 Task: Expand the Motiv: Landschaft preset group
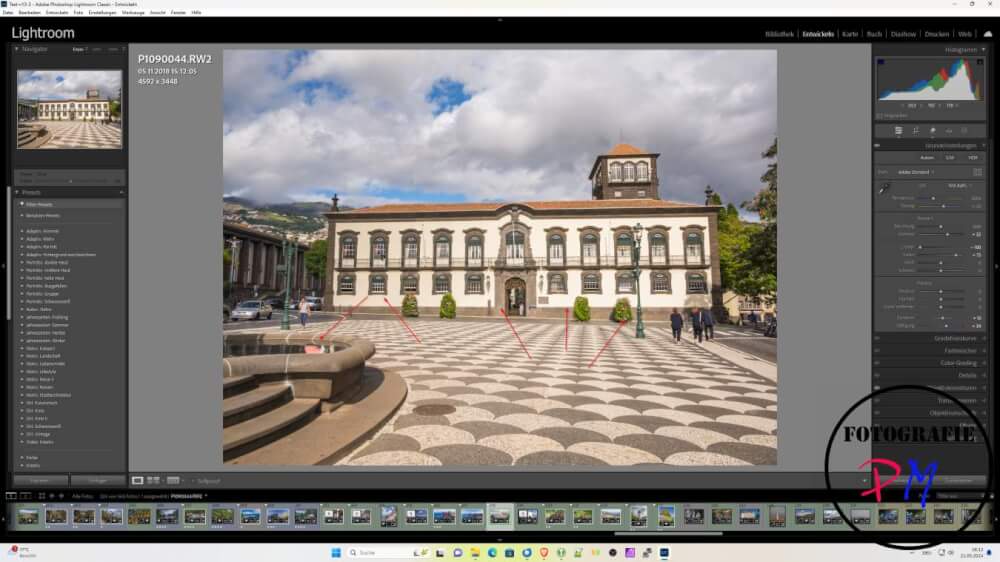[x=22, y=356]
